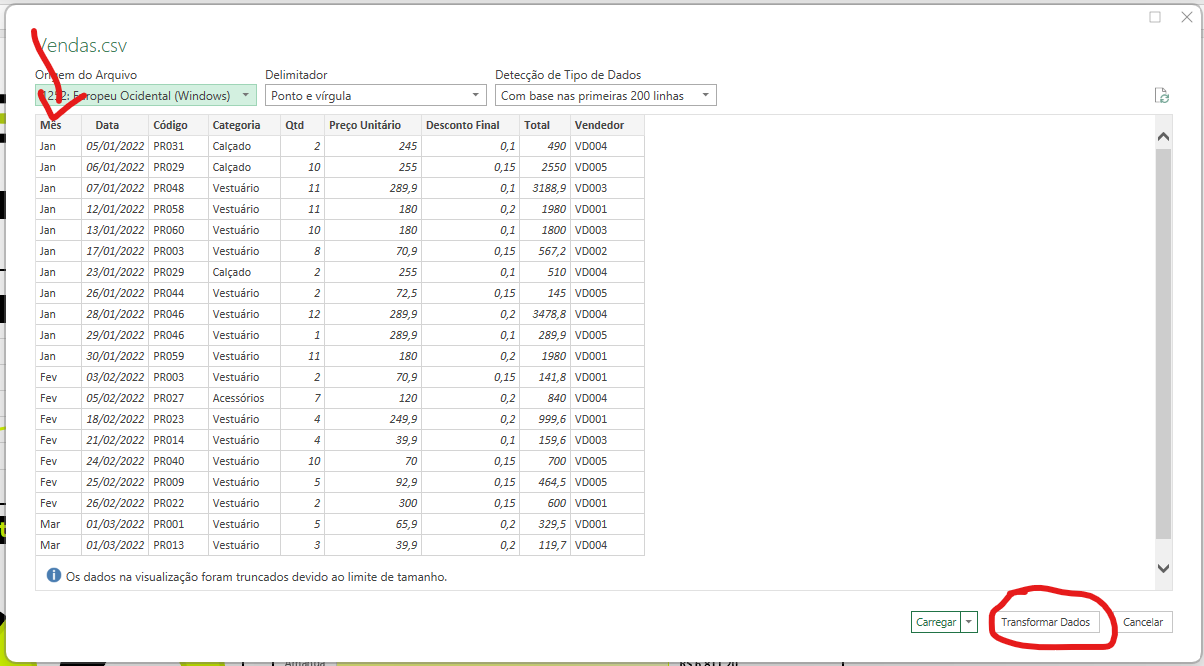Click the total value 3188,9
Screen dimensions: 1204x666
545,188
